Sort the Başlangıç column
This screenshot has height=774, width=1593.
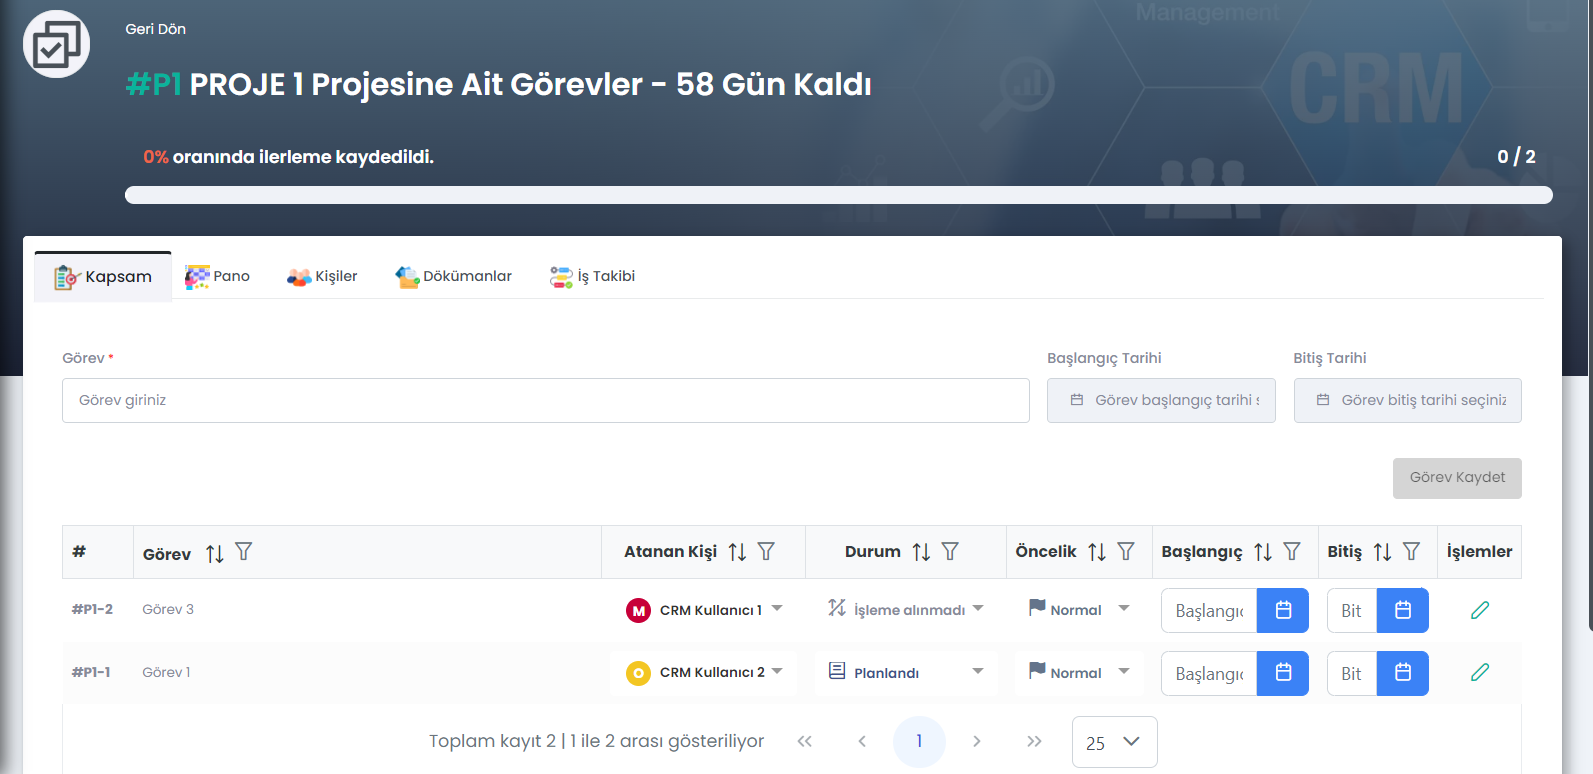1263,552
